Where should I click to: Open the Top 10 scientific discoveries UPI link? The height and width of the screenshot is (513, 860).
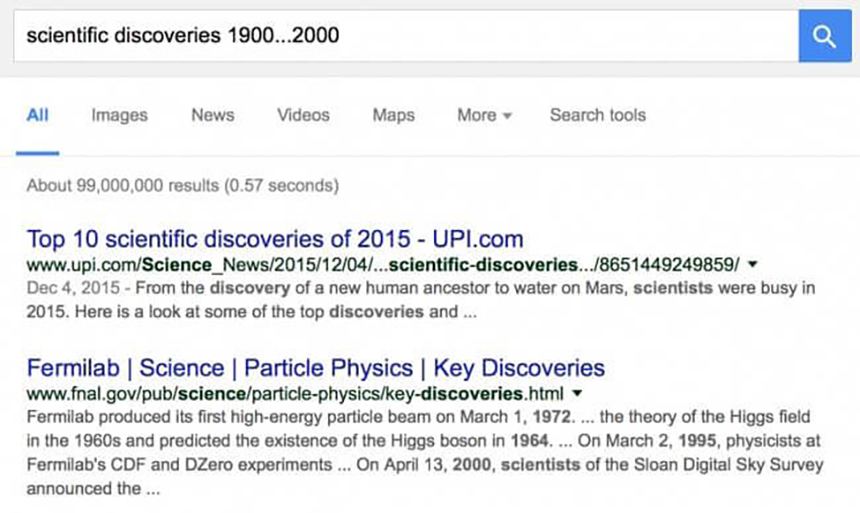(275, 239)
